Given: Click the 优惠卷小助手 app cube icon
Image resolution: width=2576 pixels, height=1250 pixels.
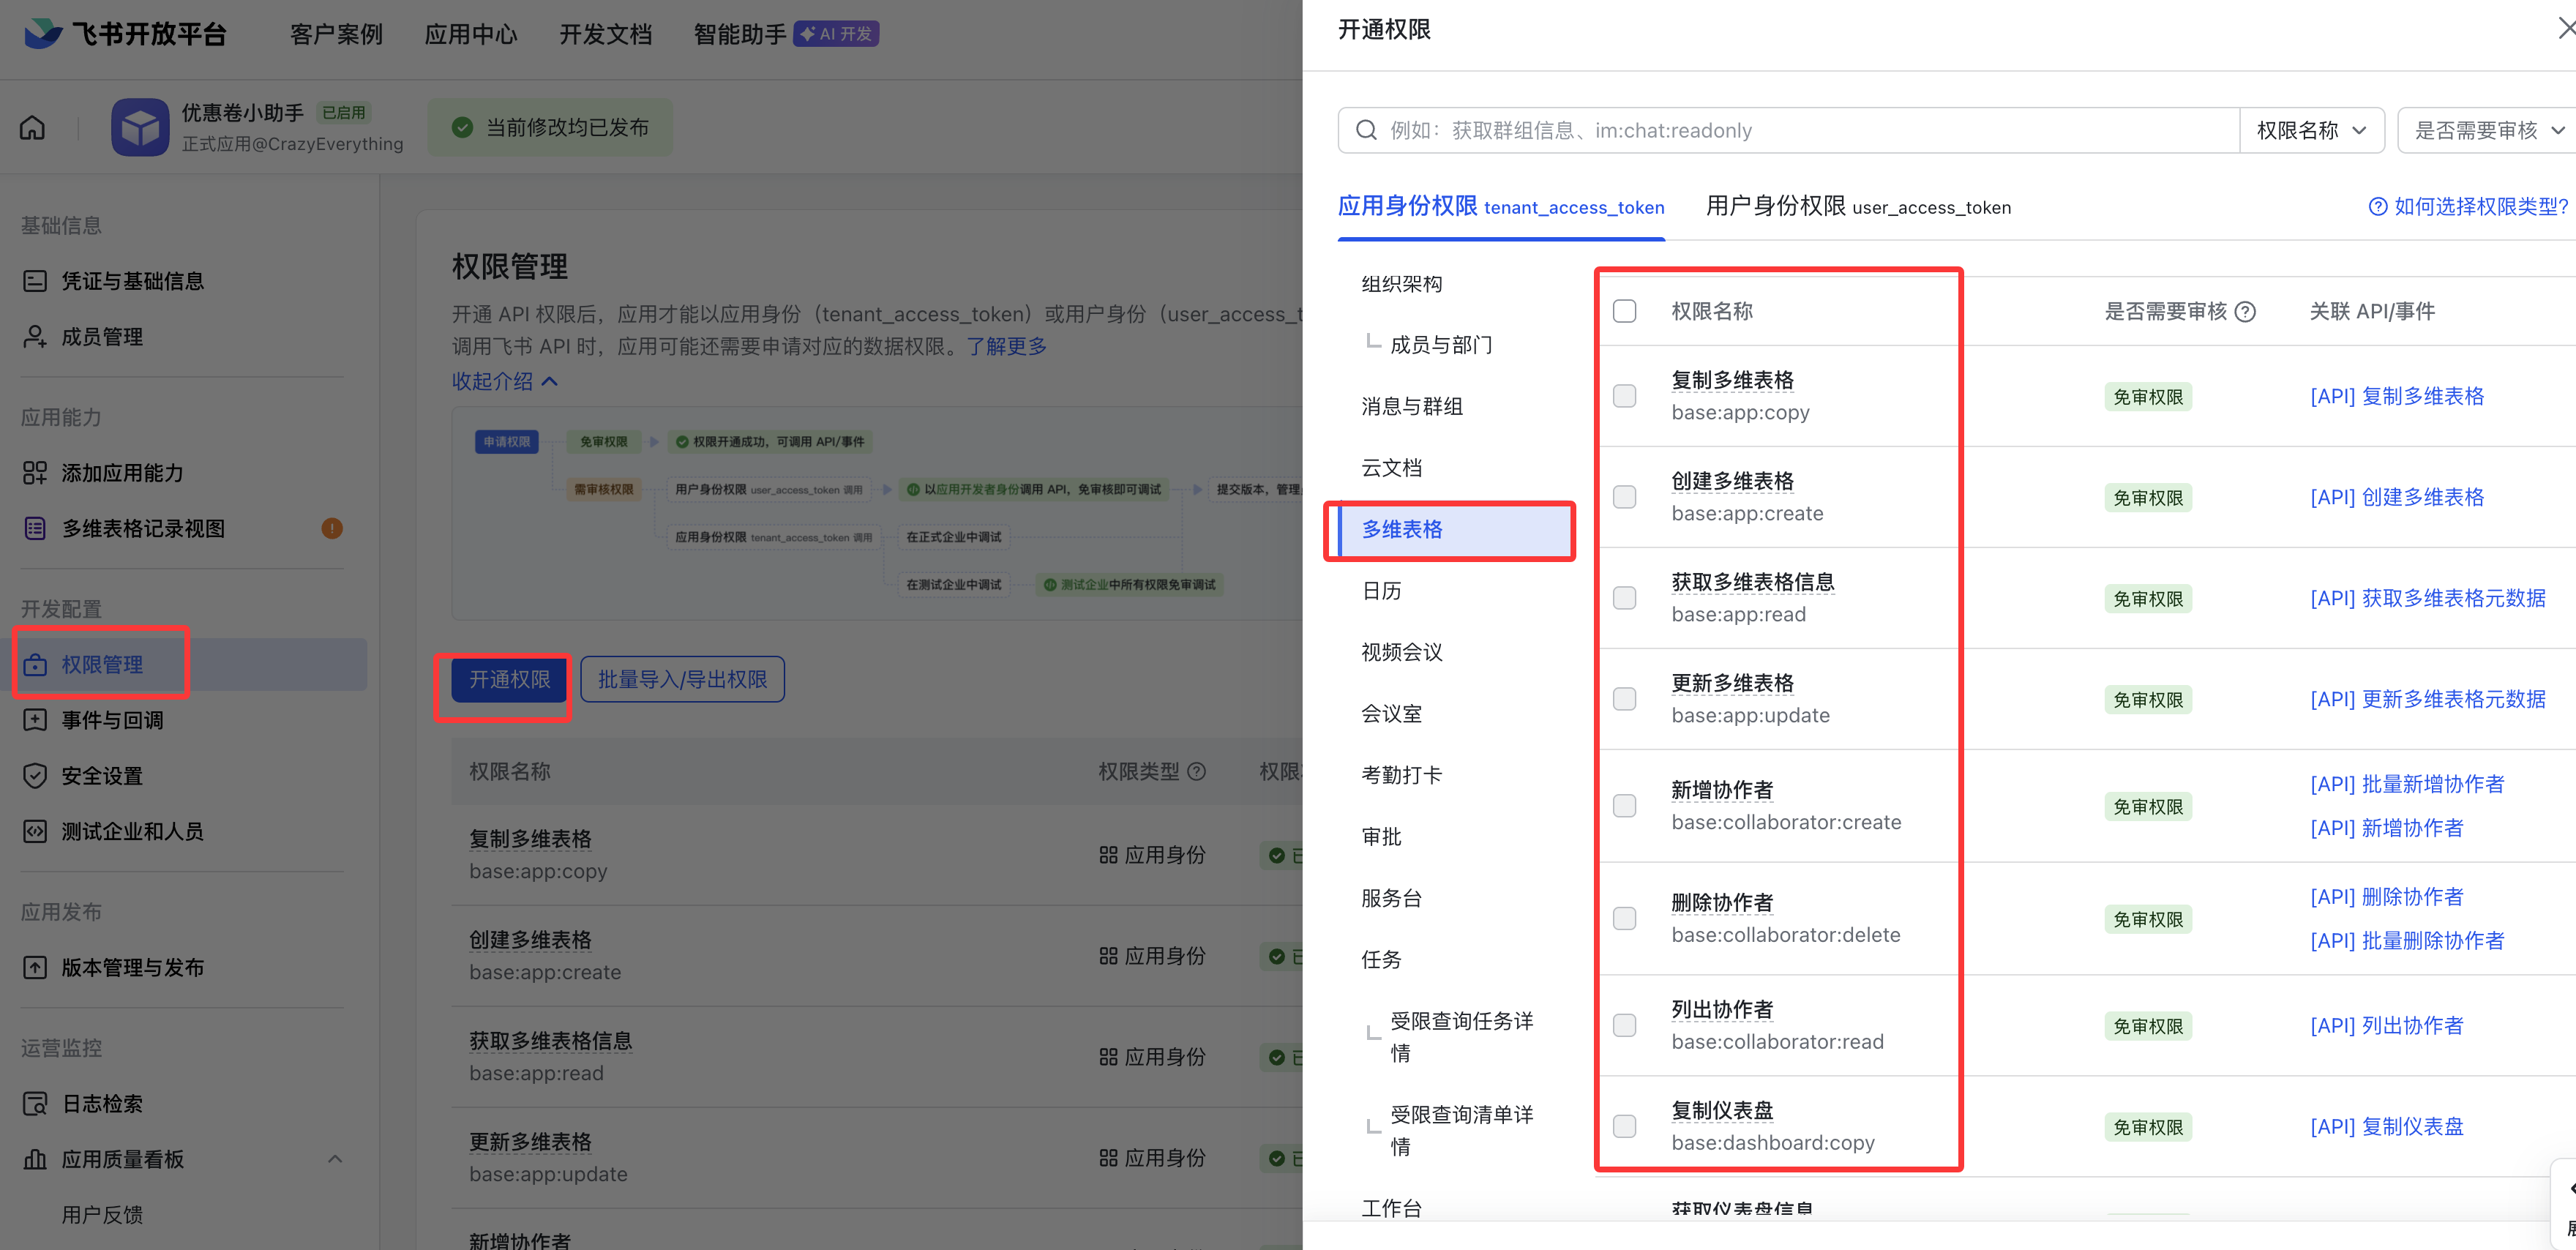Looking at the screenshot, I should click(x=140, y=127).
